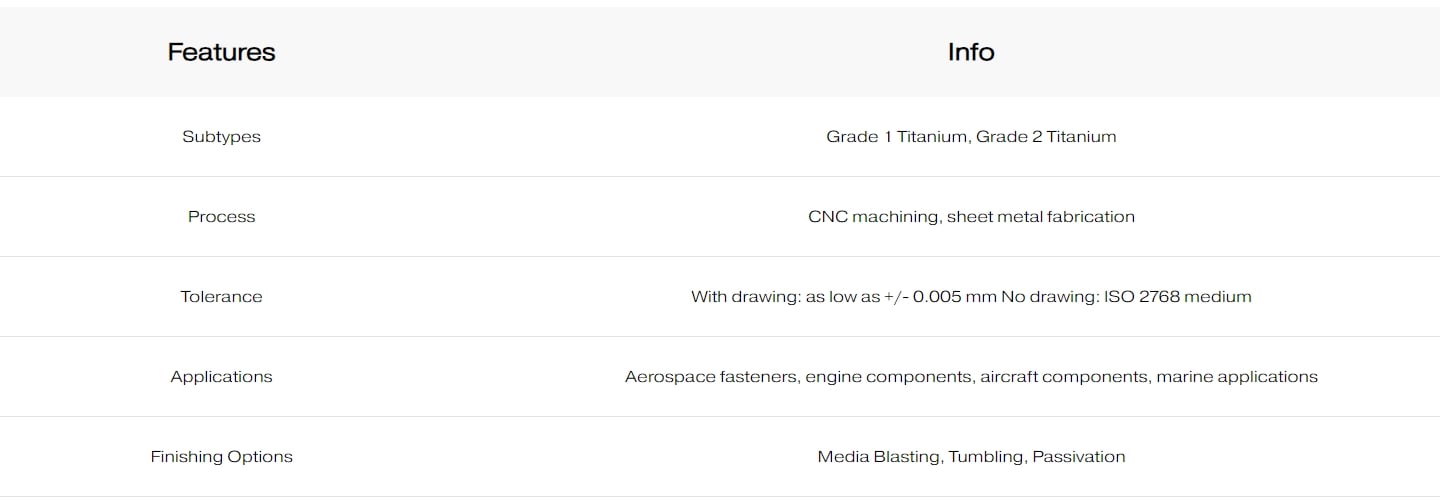The image size is (1440, 503).
Task: Select the Subtypes row label
Action: [x=221, y=137]
